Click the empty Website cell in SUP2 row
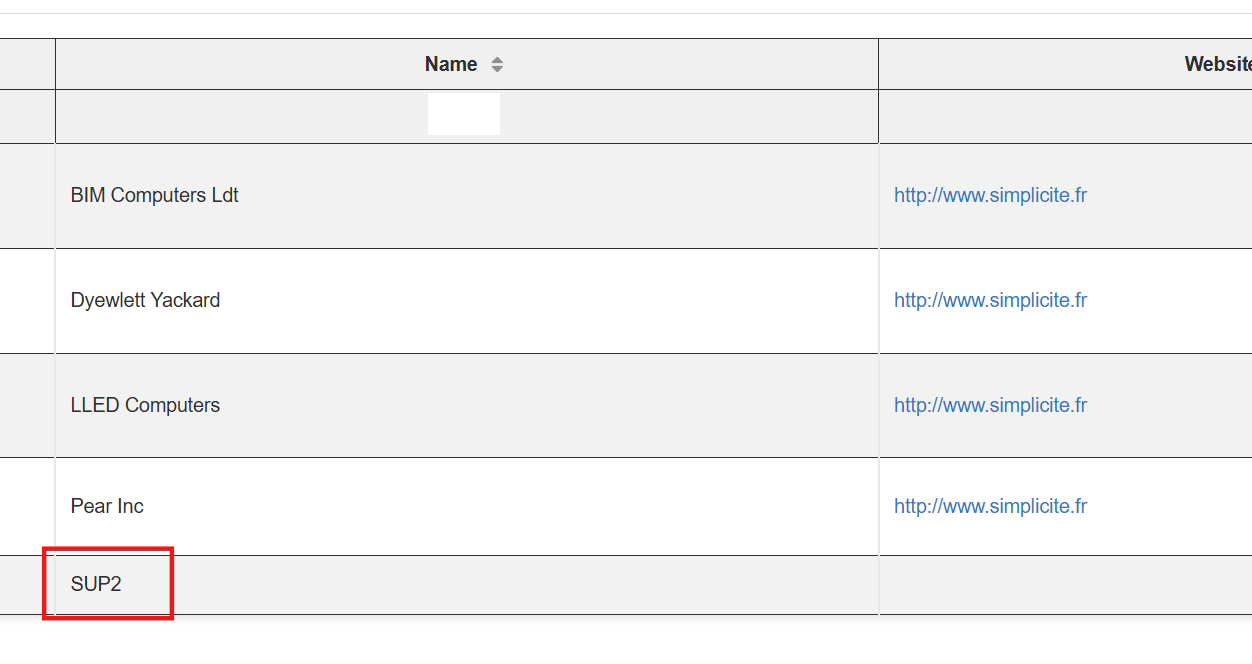 click(1065, 585)
